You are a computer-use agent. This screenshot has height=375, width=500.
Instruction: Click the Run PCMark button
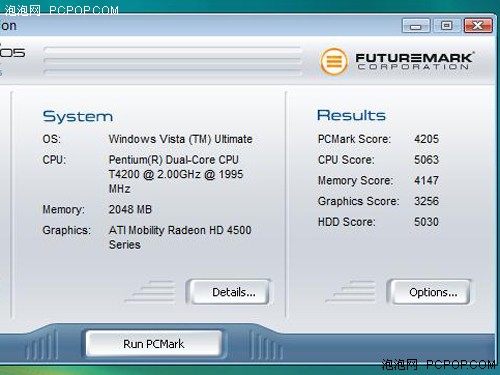tap(154, 343)
